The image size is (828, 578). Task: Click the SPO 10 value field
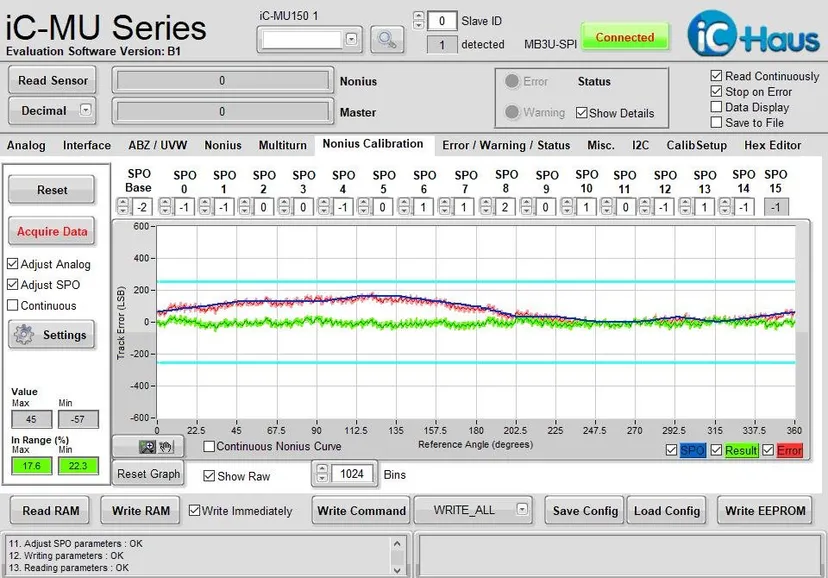pyautogui.click(x=586, y=207)
